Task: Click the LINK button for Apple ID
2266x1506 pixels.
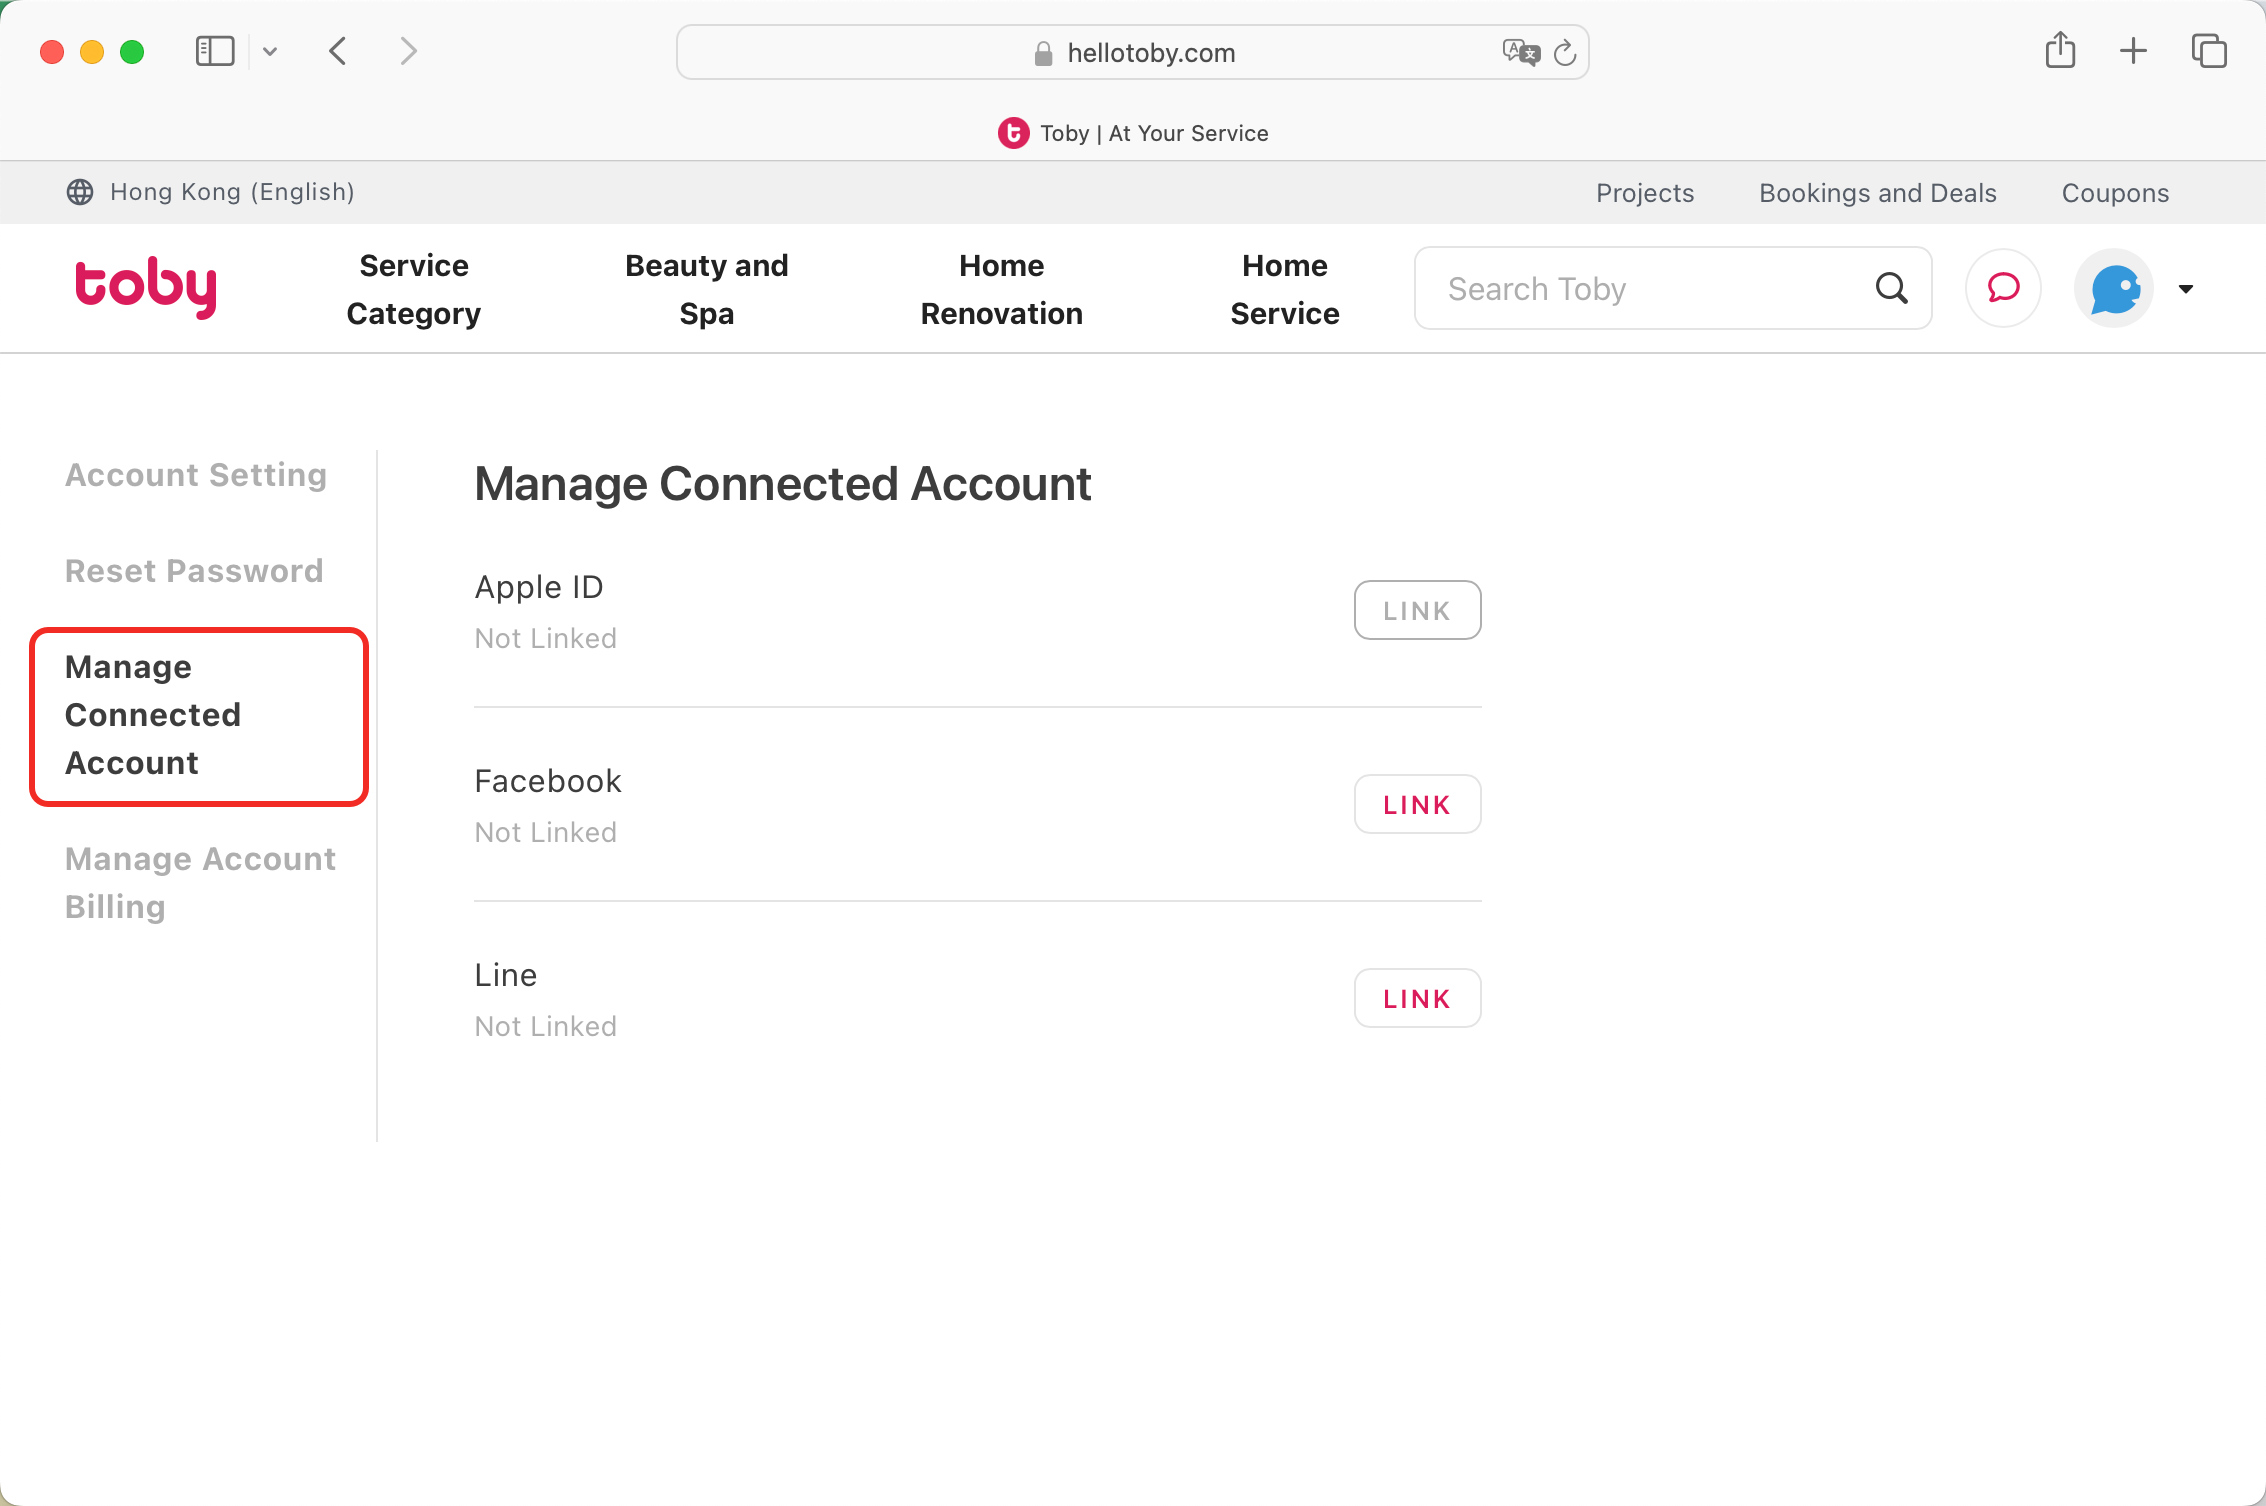Action: pyautogui.click(x=1417, y=610)
